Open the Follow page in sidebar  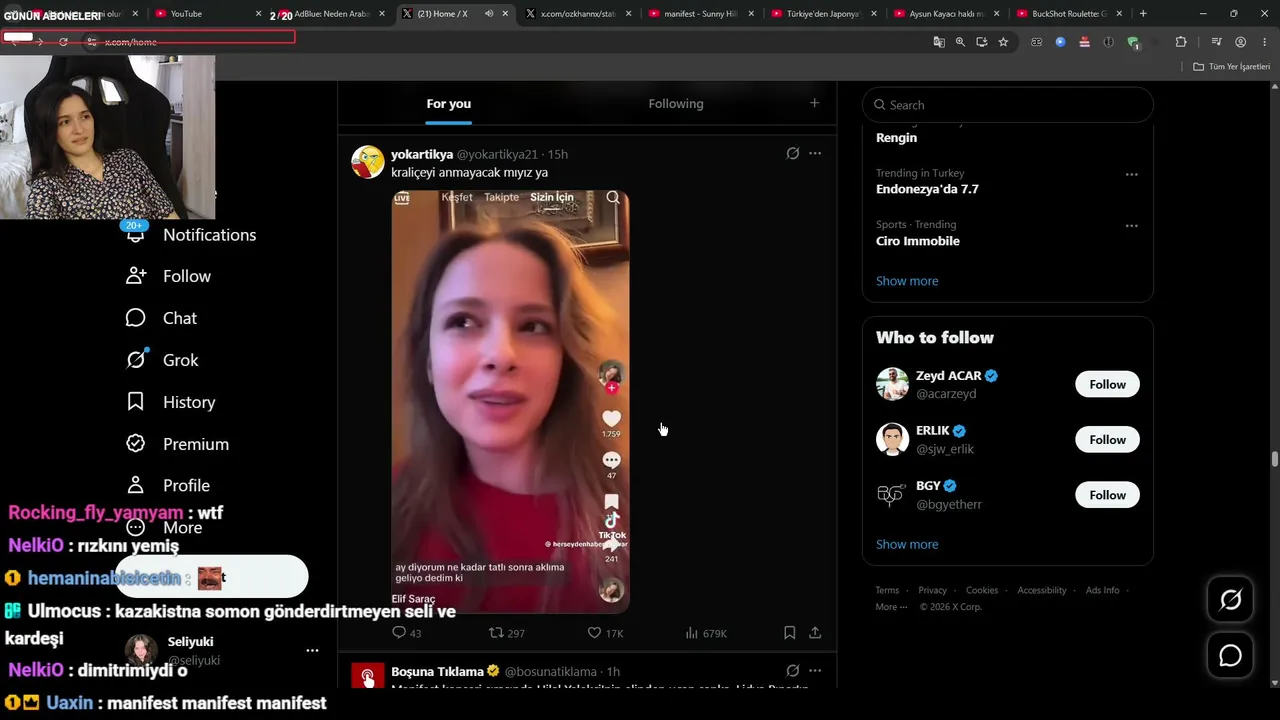tap(168, 276)
